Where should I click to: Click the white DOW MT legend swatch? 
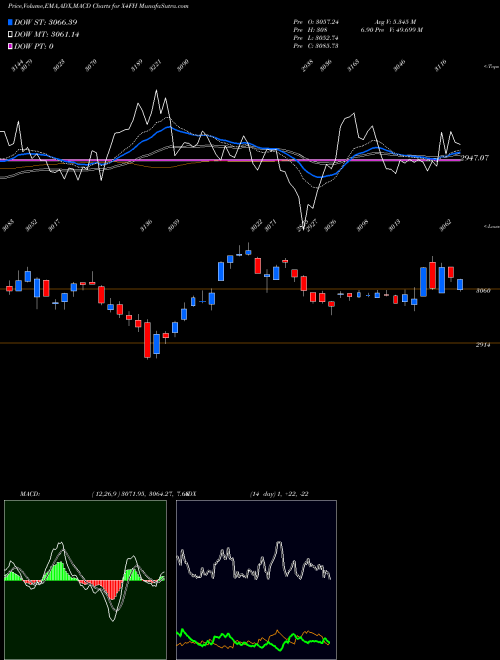coord(10,34)
